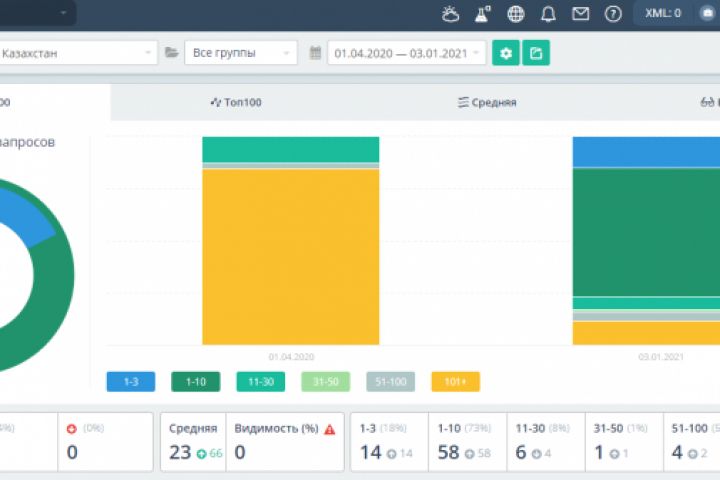Click the calendar icon
The width and height of the screenshot is (720, 480).
pyautogui.click(x=315, y=53)
